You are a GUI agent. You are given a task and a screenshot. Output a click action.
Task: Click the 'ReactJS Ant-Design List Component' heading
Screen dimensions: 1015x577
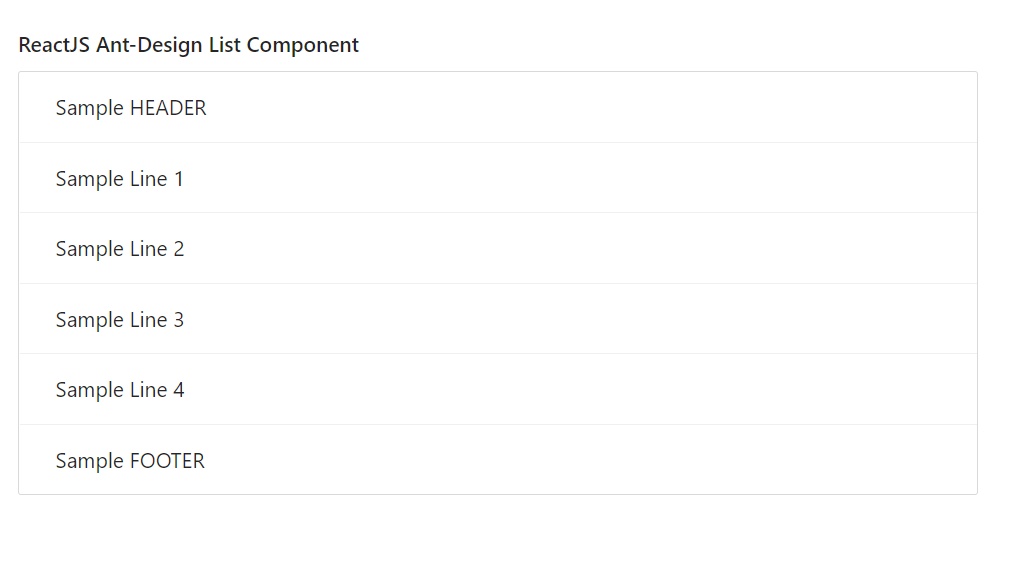pos(188,45)
